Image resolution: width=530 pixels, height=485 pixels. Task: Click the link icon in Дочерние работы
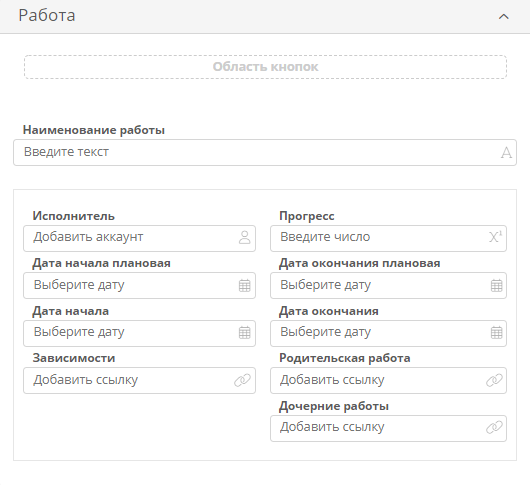tap(494, 428)
